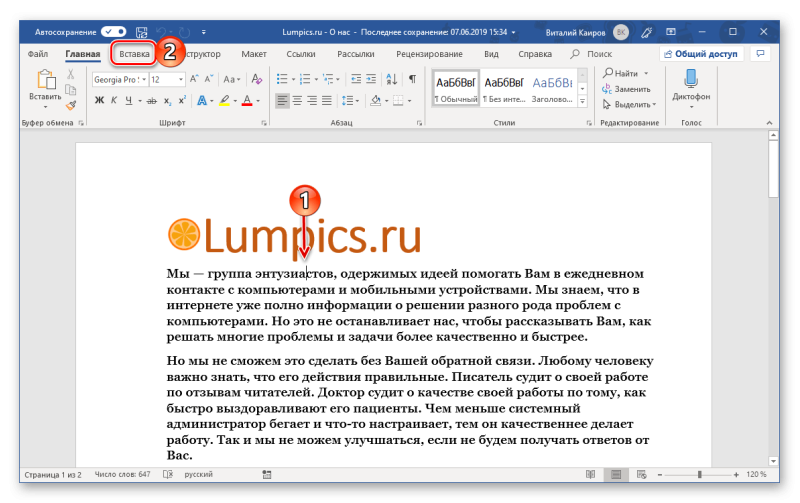Select left text alignment
The width and height of the screenshot is (800, 503).
[282, 100]
